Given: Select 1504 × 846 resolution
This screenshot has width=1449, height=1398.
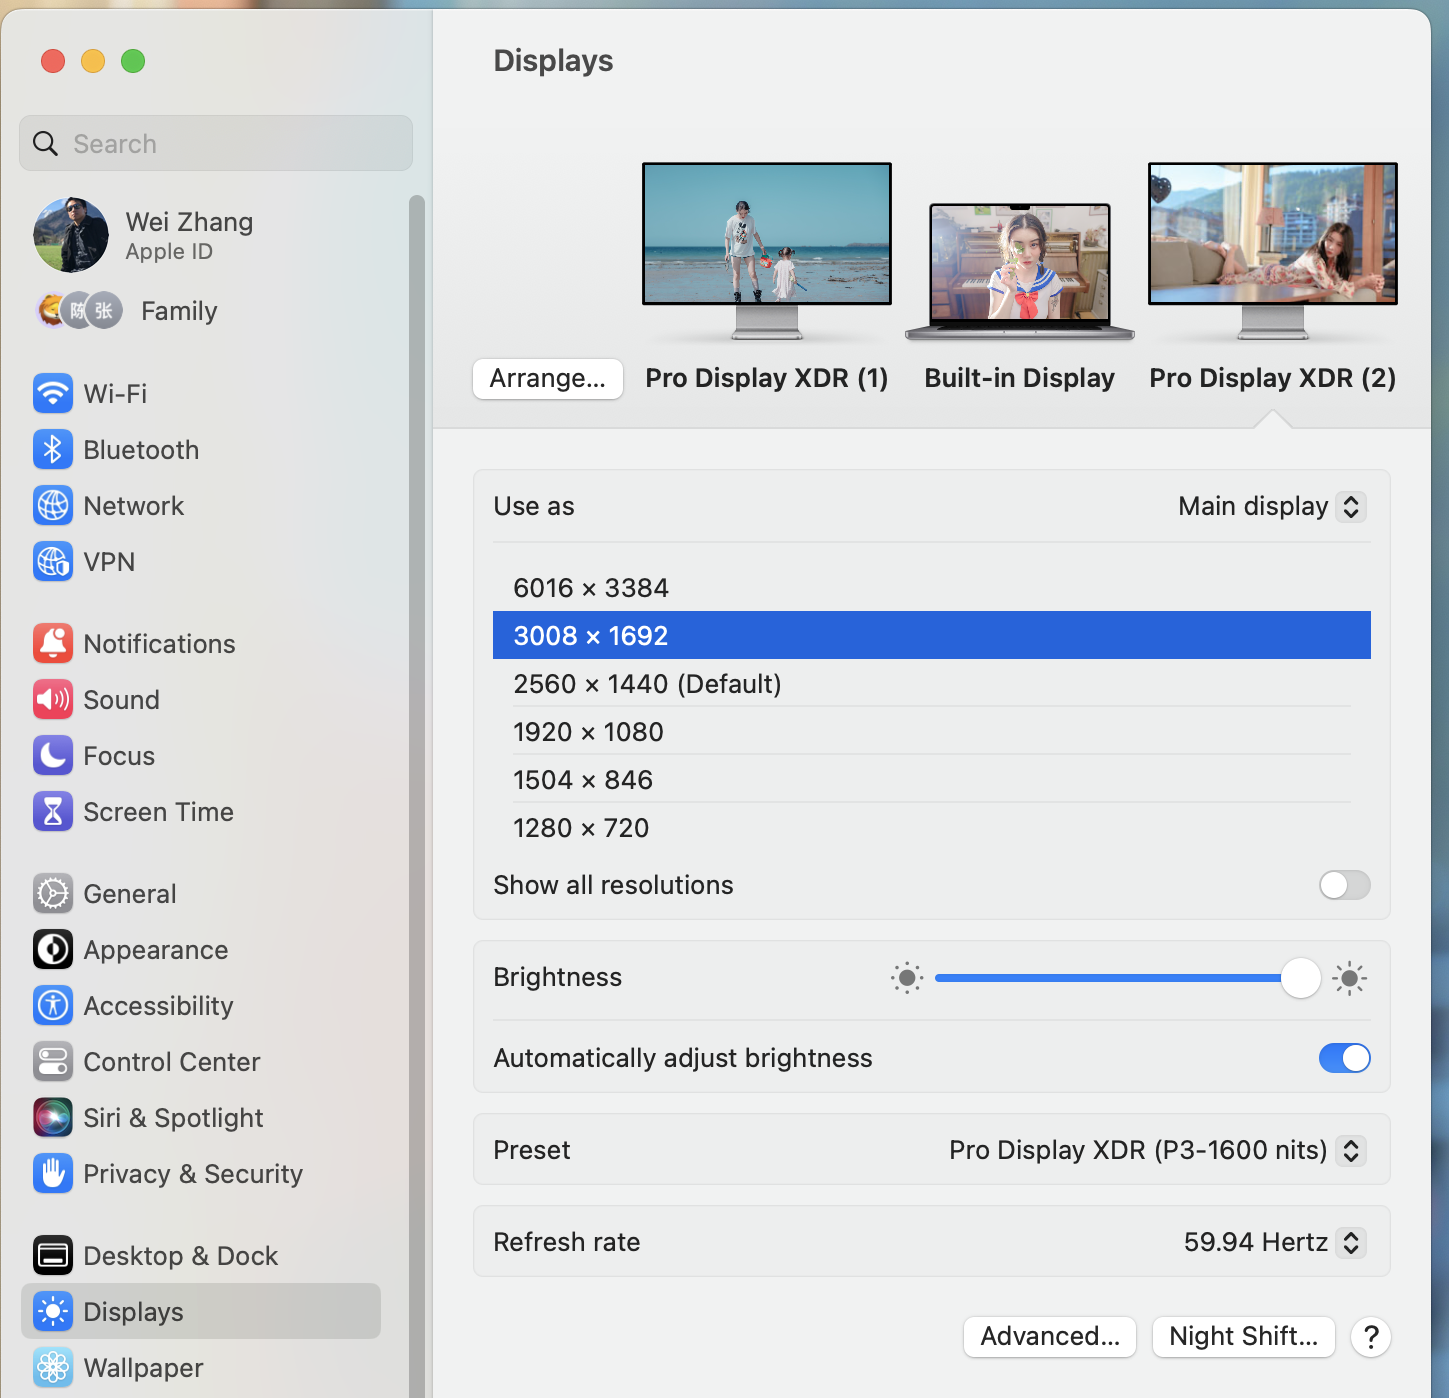Looking at the screenshot, I should [932, 780].
